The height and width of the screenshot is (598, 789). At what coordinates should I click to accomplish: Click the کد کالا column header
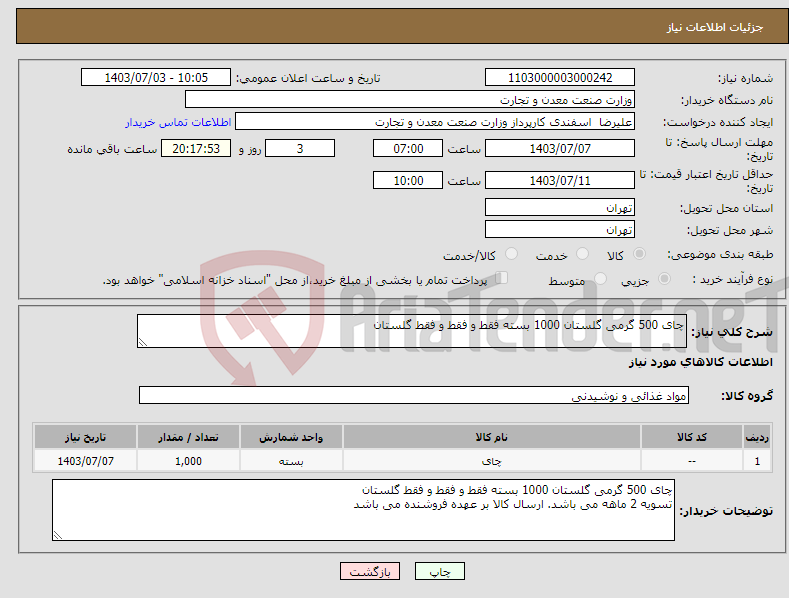(692, 437)
